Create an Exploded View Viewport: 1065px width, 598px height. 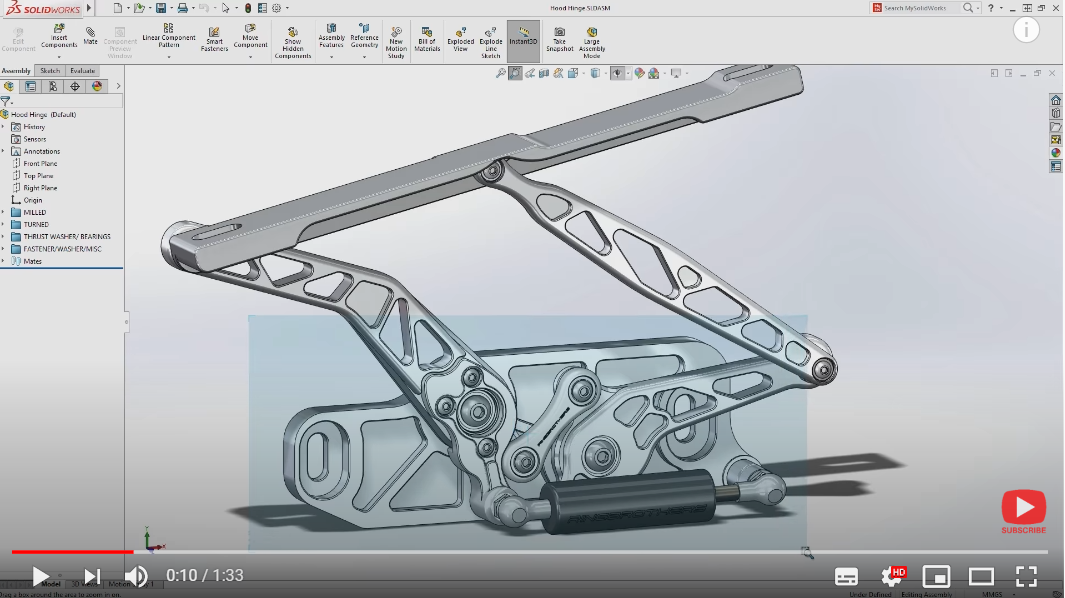(x=461, y=39)
